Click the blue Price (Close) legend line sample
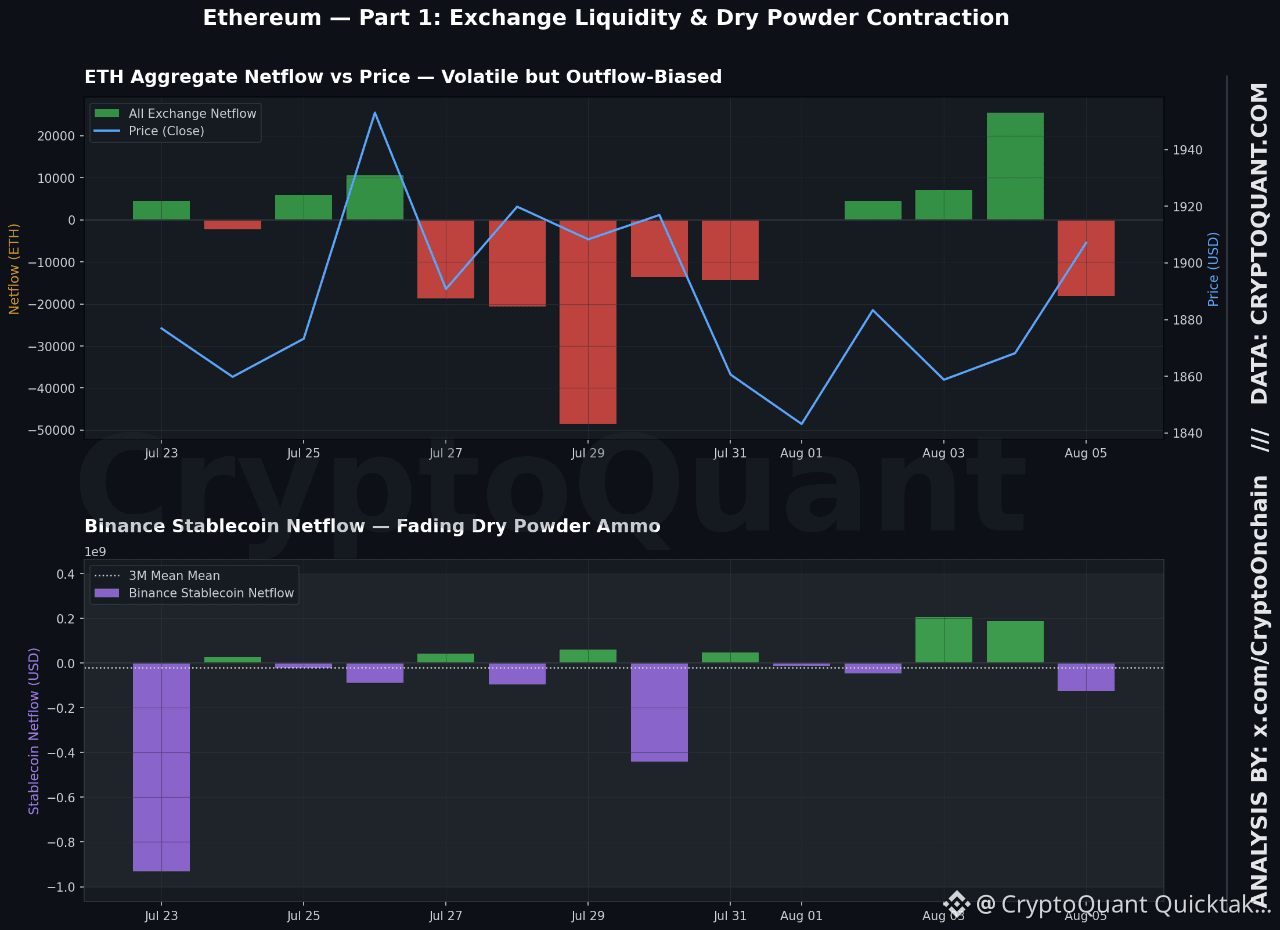The height and width of the screenshot is (930, 1280). (x=107, y=131)
